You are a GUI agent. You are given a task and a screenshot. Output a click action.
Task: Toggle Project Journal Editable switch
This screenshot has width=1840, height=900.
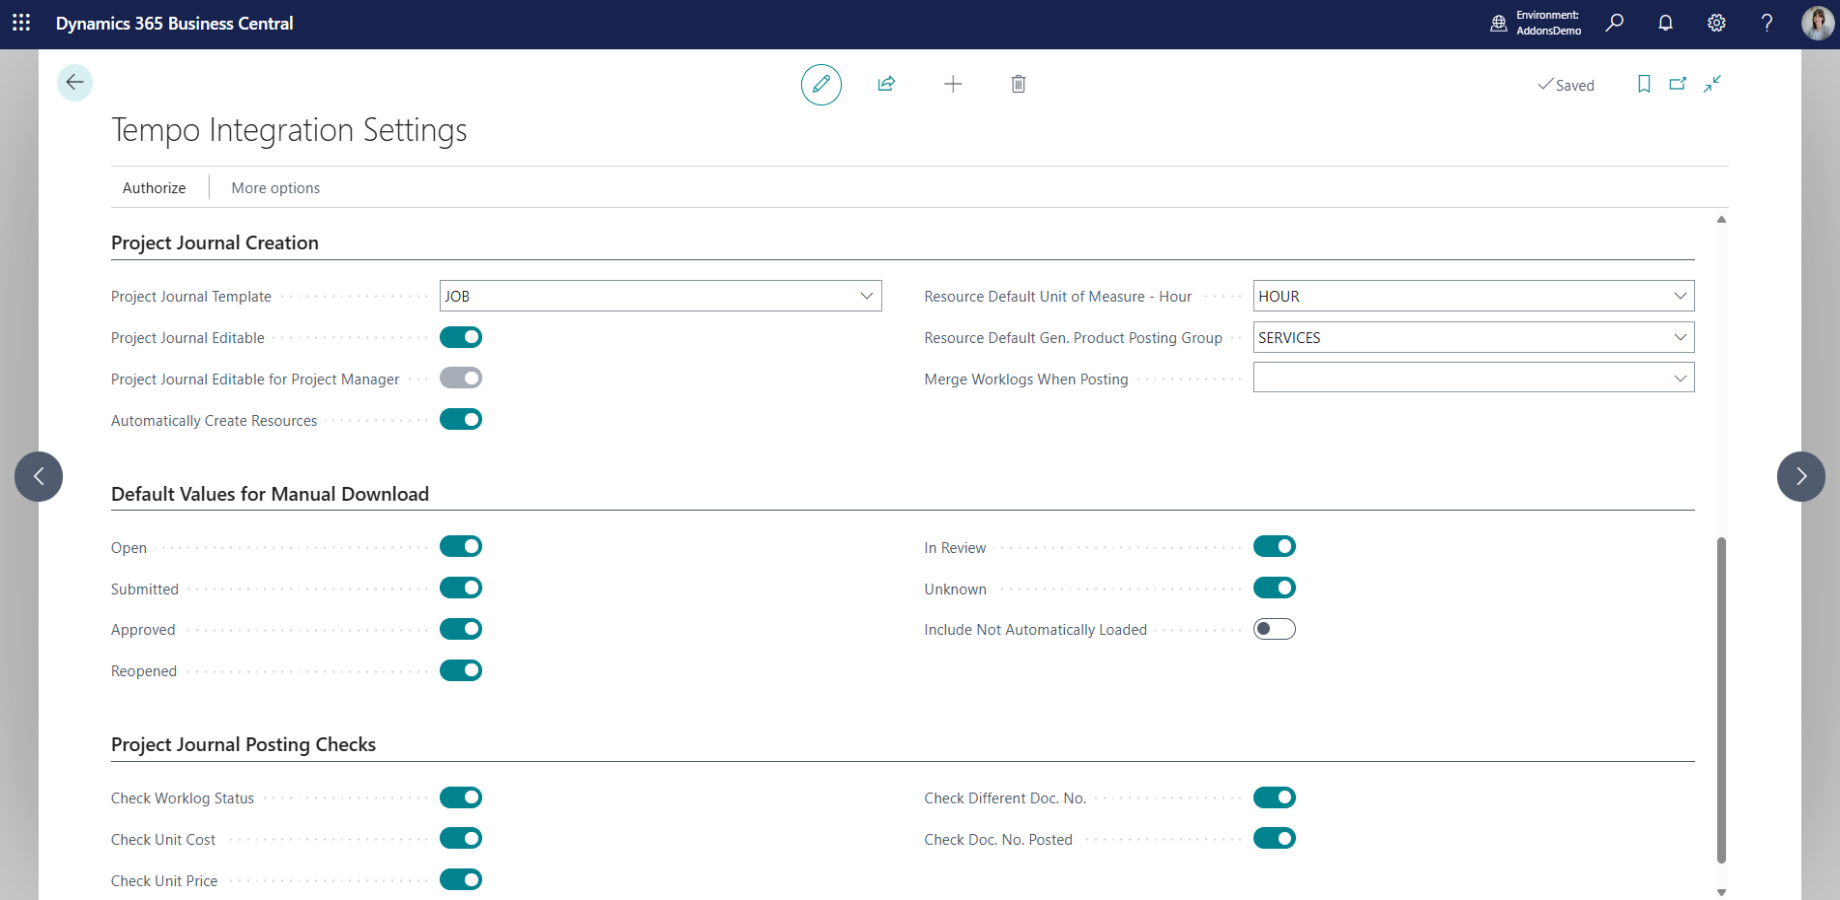pyautogui.click(x=461, y=337)
